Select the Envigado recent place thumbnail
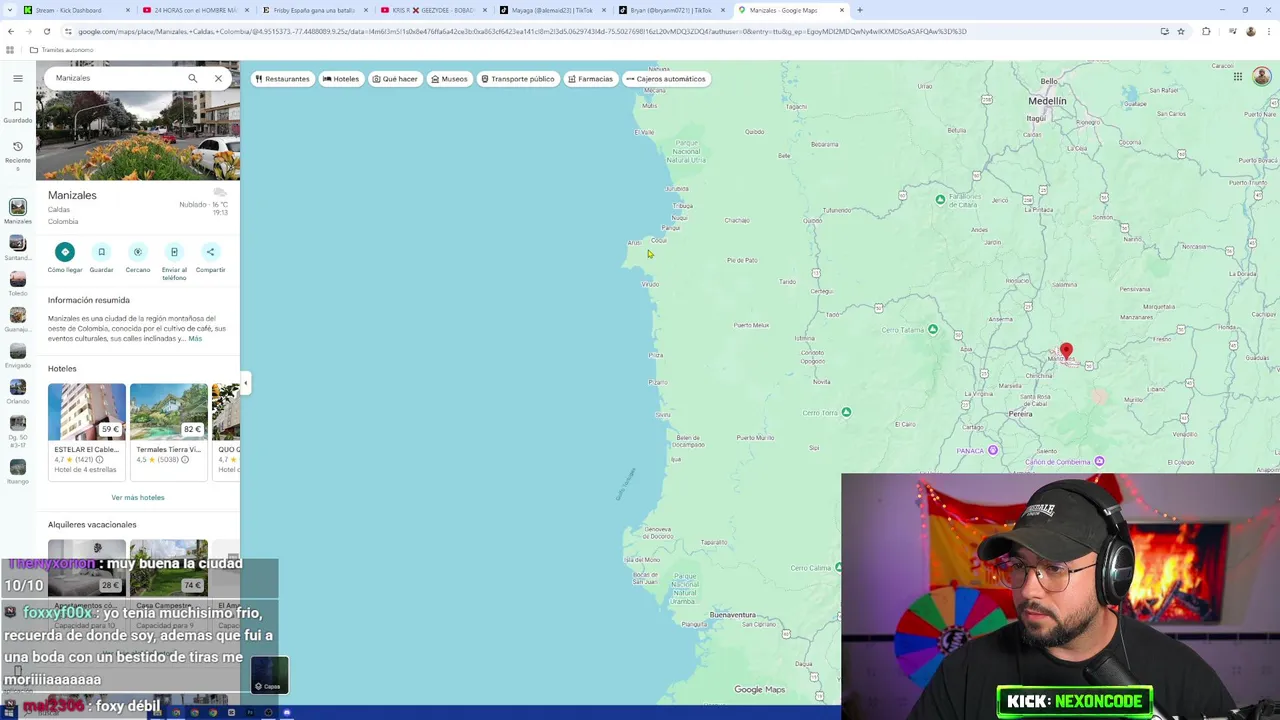The width and height of the screenshot is (1280, 720). (17, 351)
